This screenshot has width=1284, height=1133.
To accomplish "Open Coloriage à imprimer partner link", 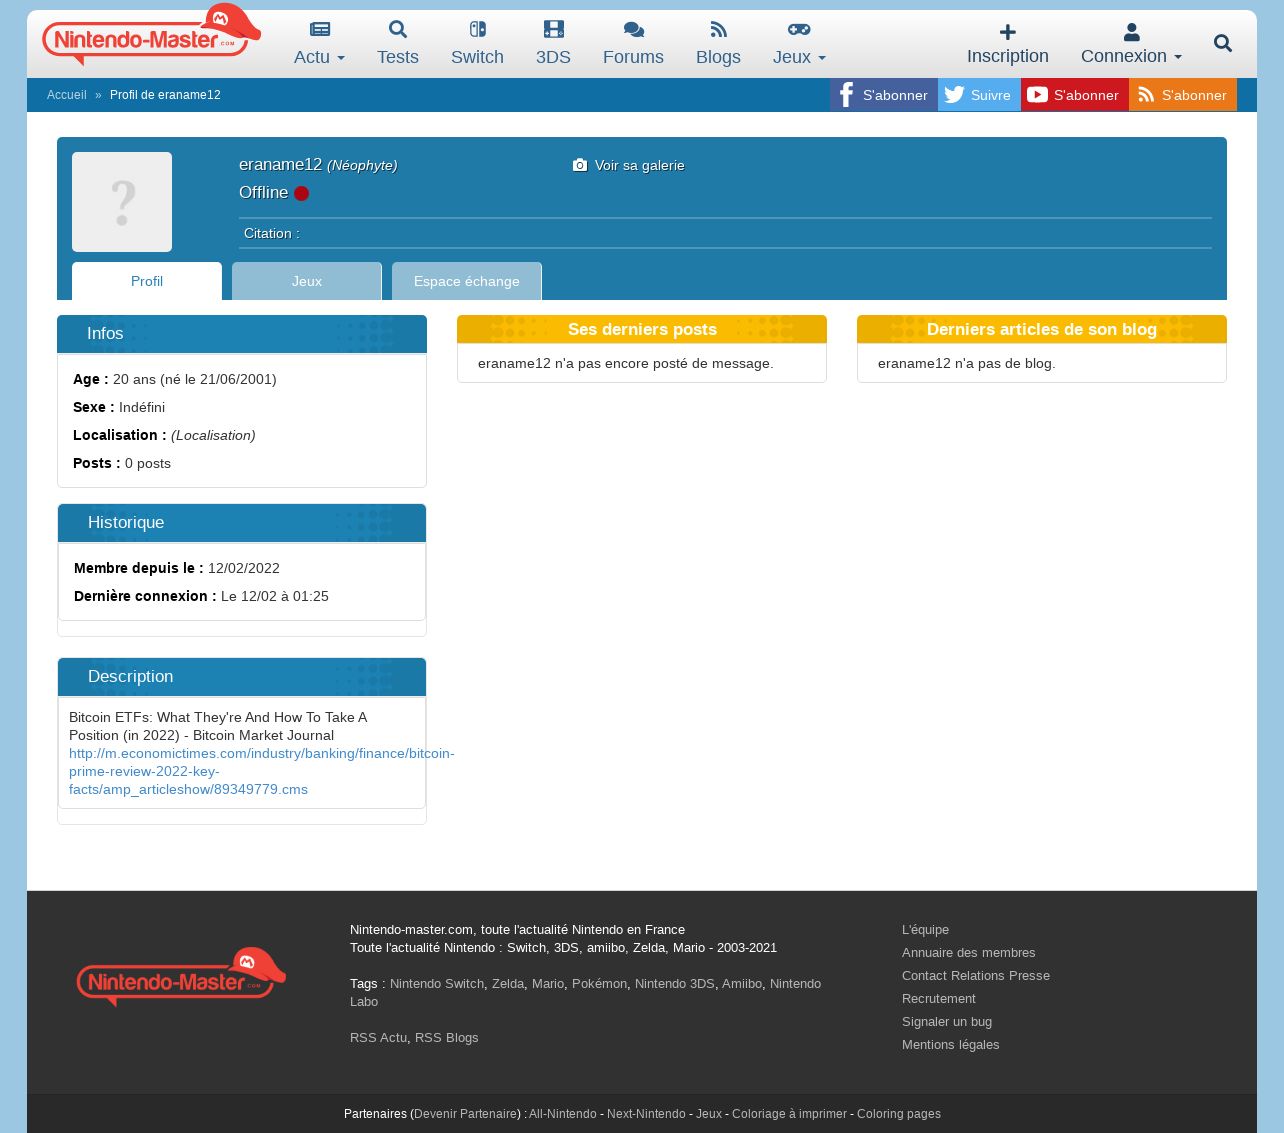I will click(789, 1113).
